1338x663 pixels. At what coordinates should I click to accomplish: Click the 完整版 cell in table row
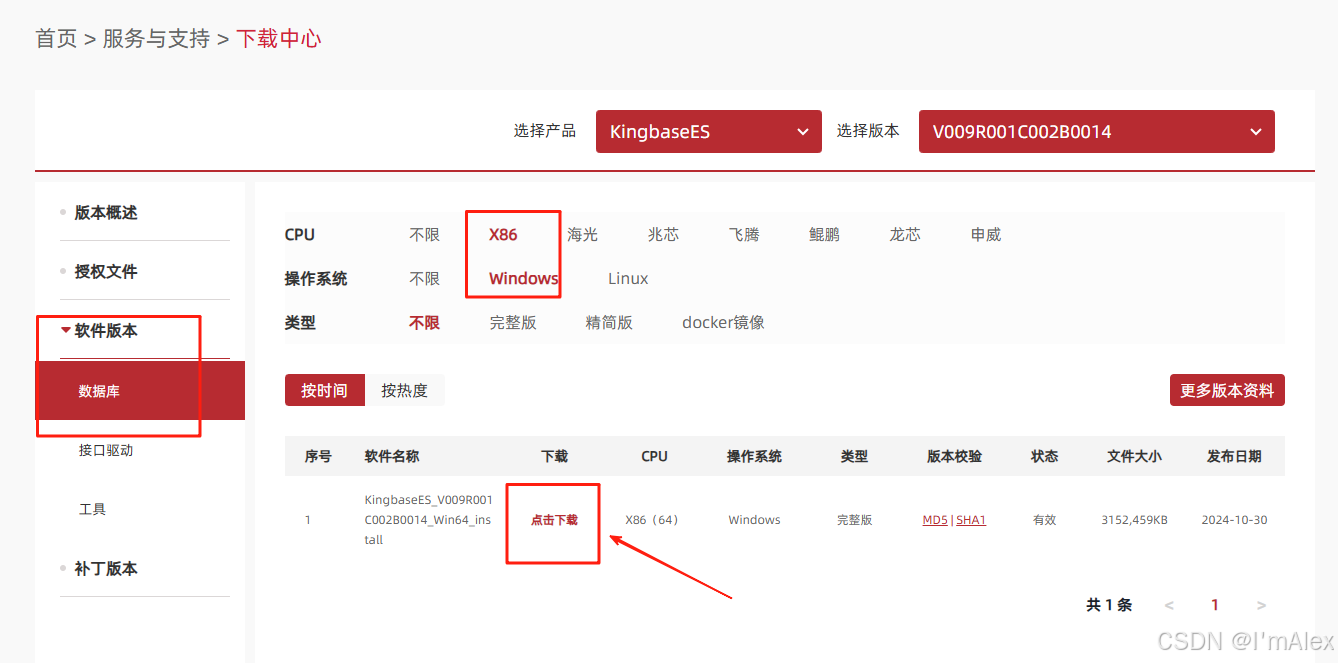tap(854, 520)
